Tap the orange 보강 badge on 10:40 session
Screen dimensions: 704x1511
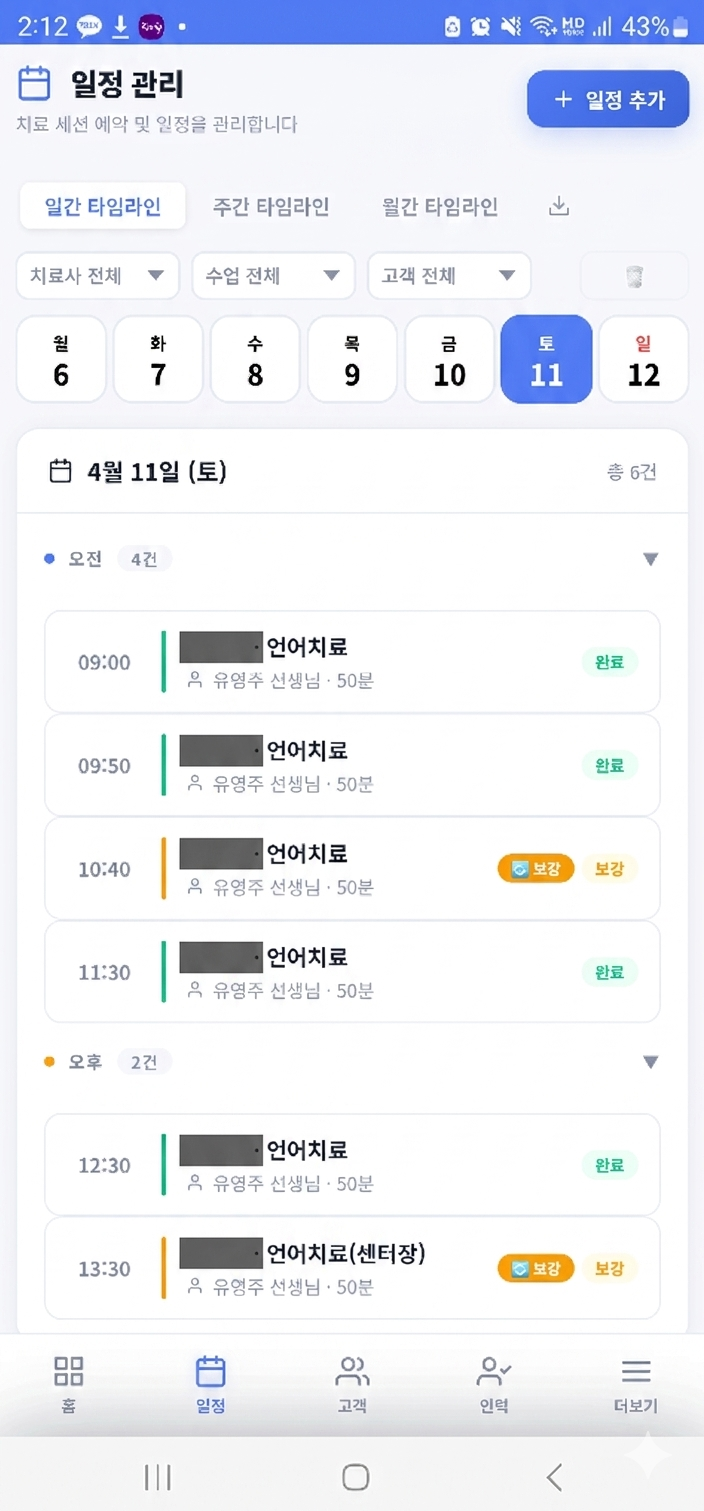[536, 869]
